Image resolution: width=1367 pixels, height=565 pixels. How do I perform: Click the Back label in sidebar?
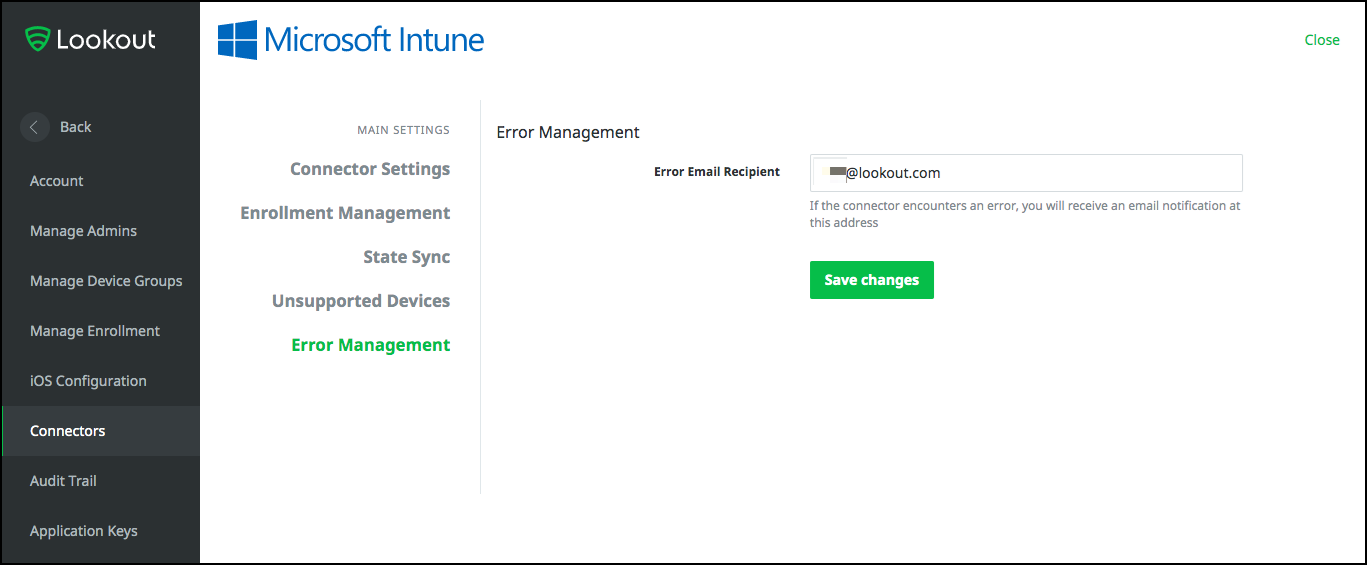76,127
